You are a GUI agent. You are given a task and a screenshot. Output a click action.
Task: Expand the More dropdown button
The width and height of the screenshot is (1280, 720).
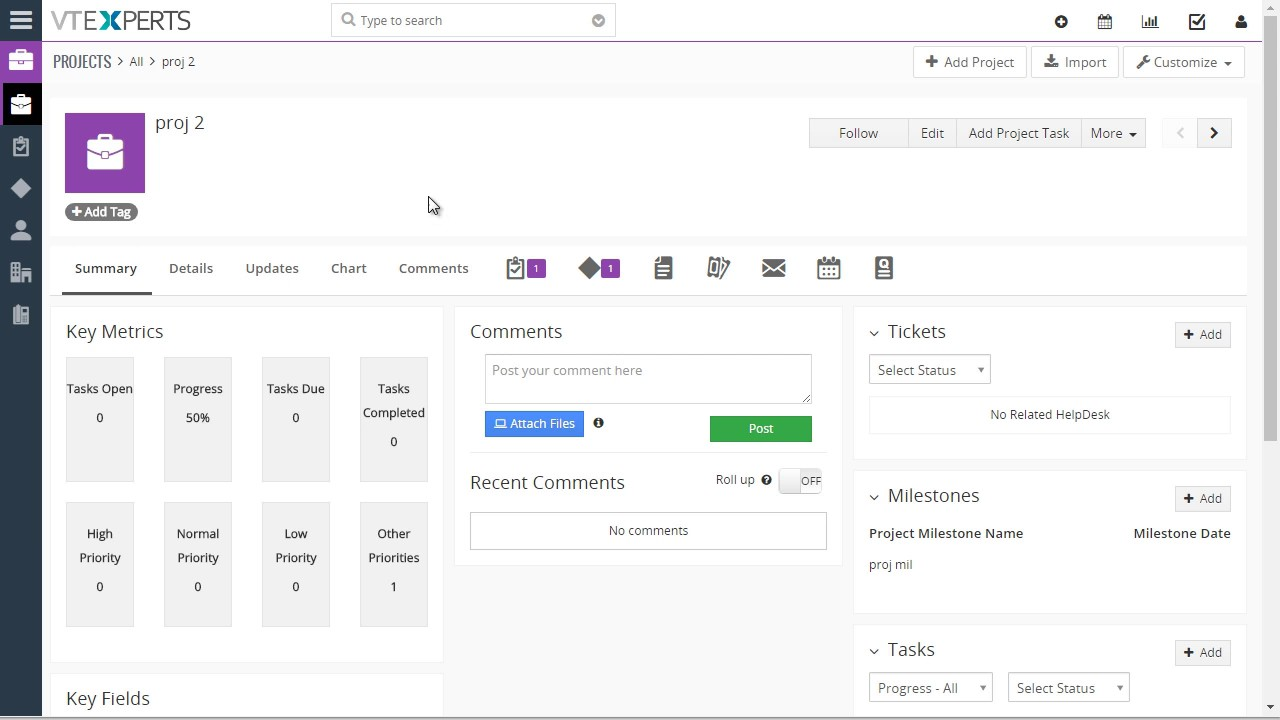(1113, 133)
